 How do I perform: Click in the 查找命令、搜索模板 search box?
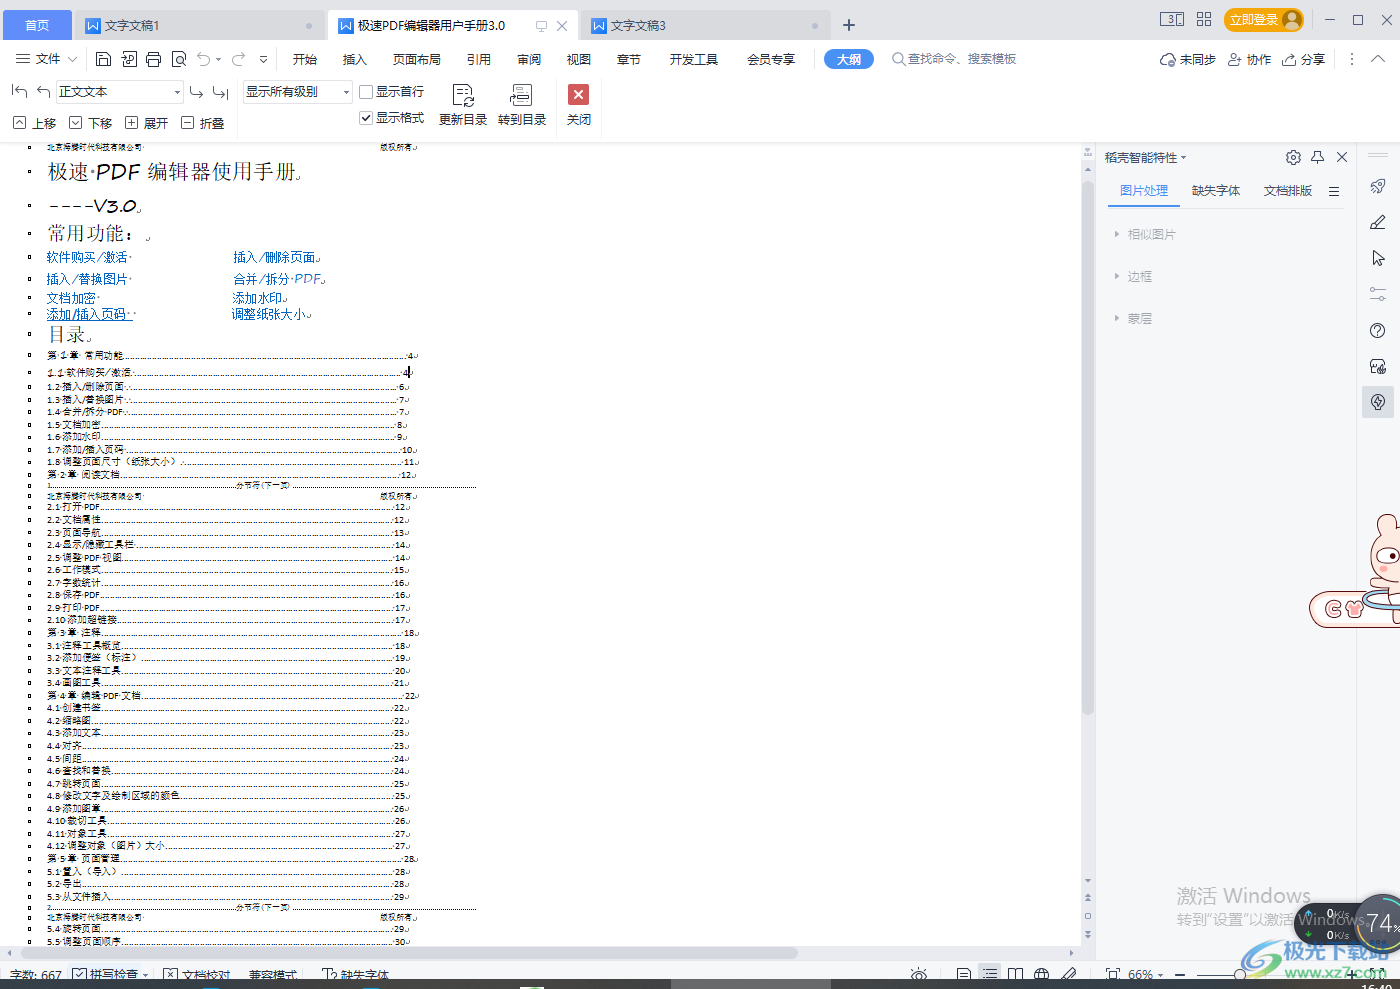[955, 59]
